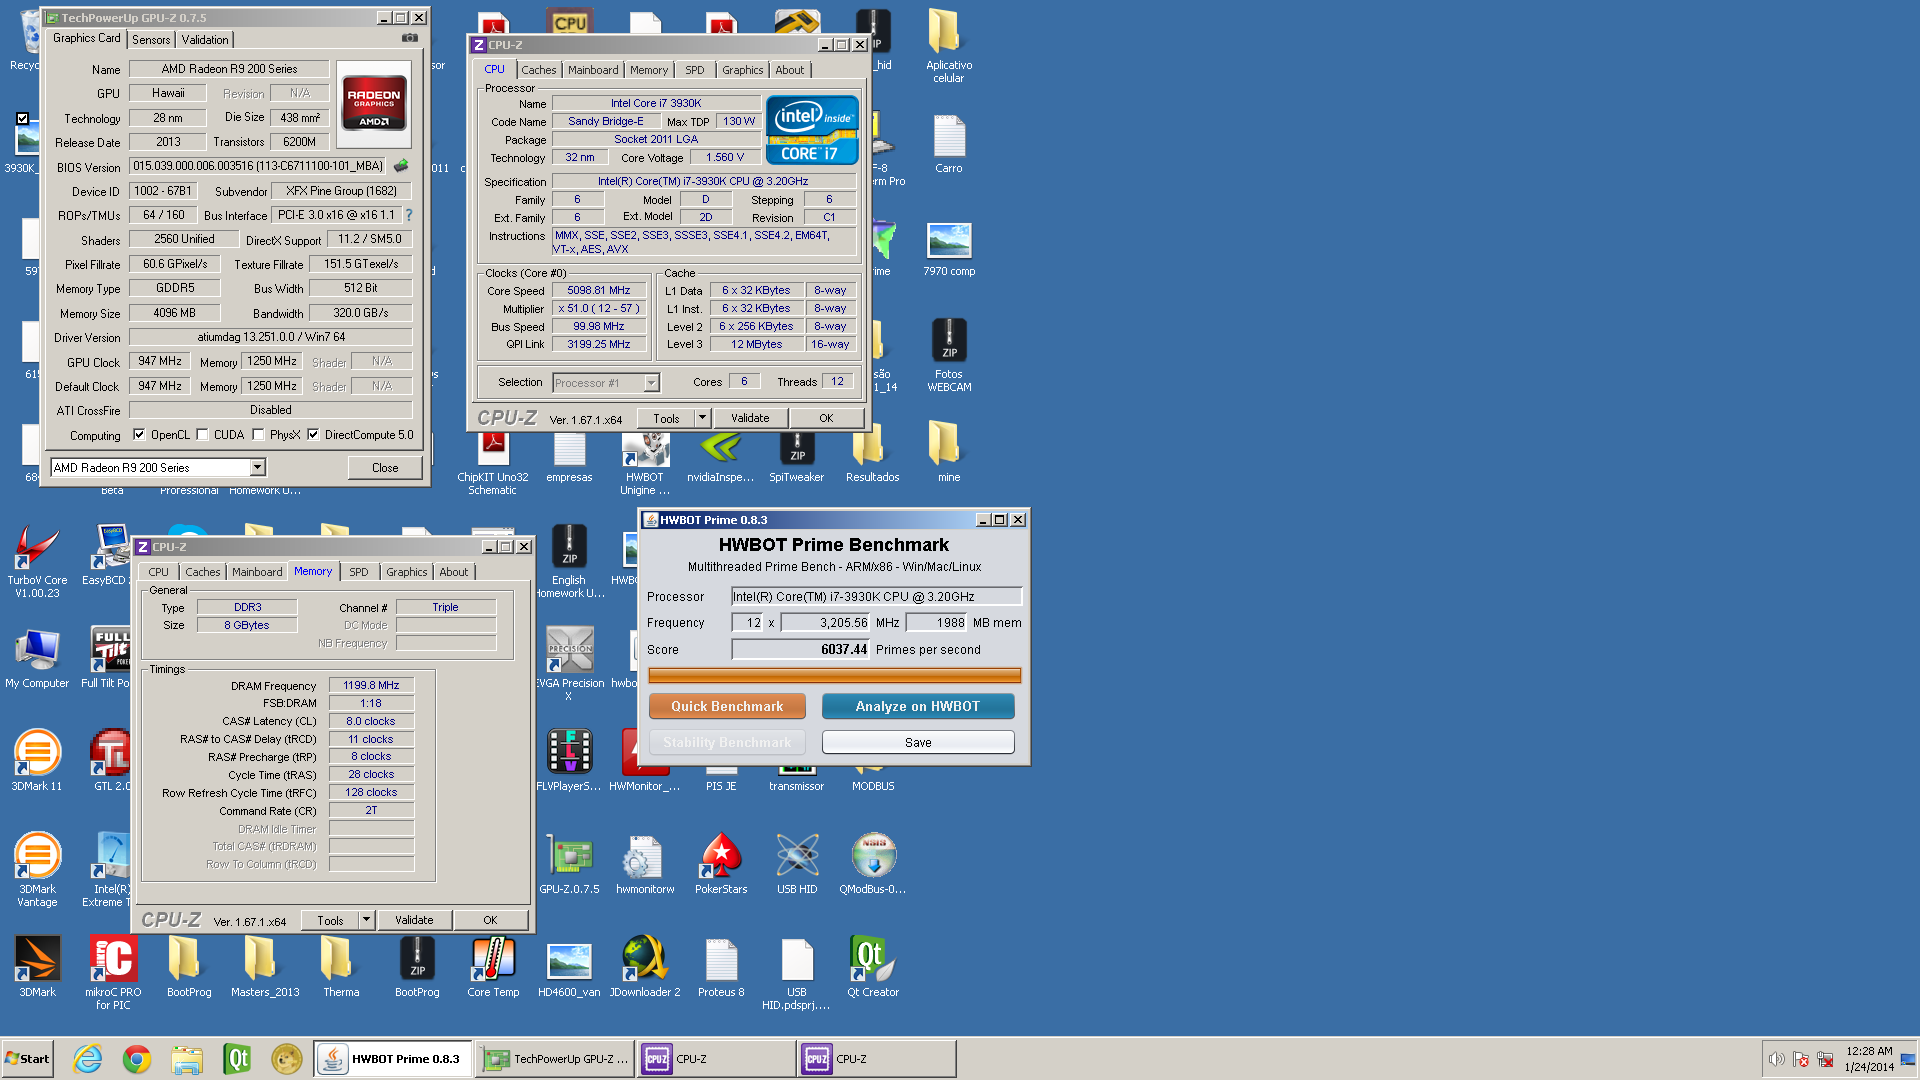Viewport: 1920px width, 1080px height.
Task: Click the BIOS save chip icon in GPU-Z
Action: 401,166
